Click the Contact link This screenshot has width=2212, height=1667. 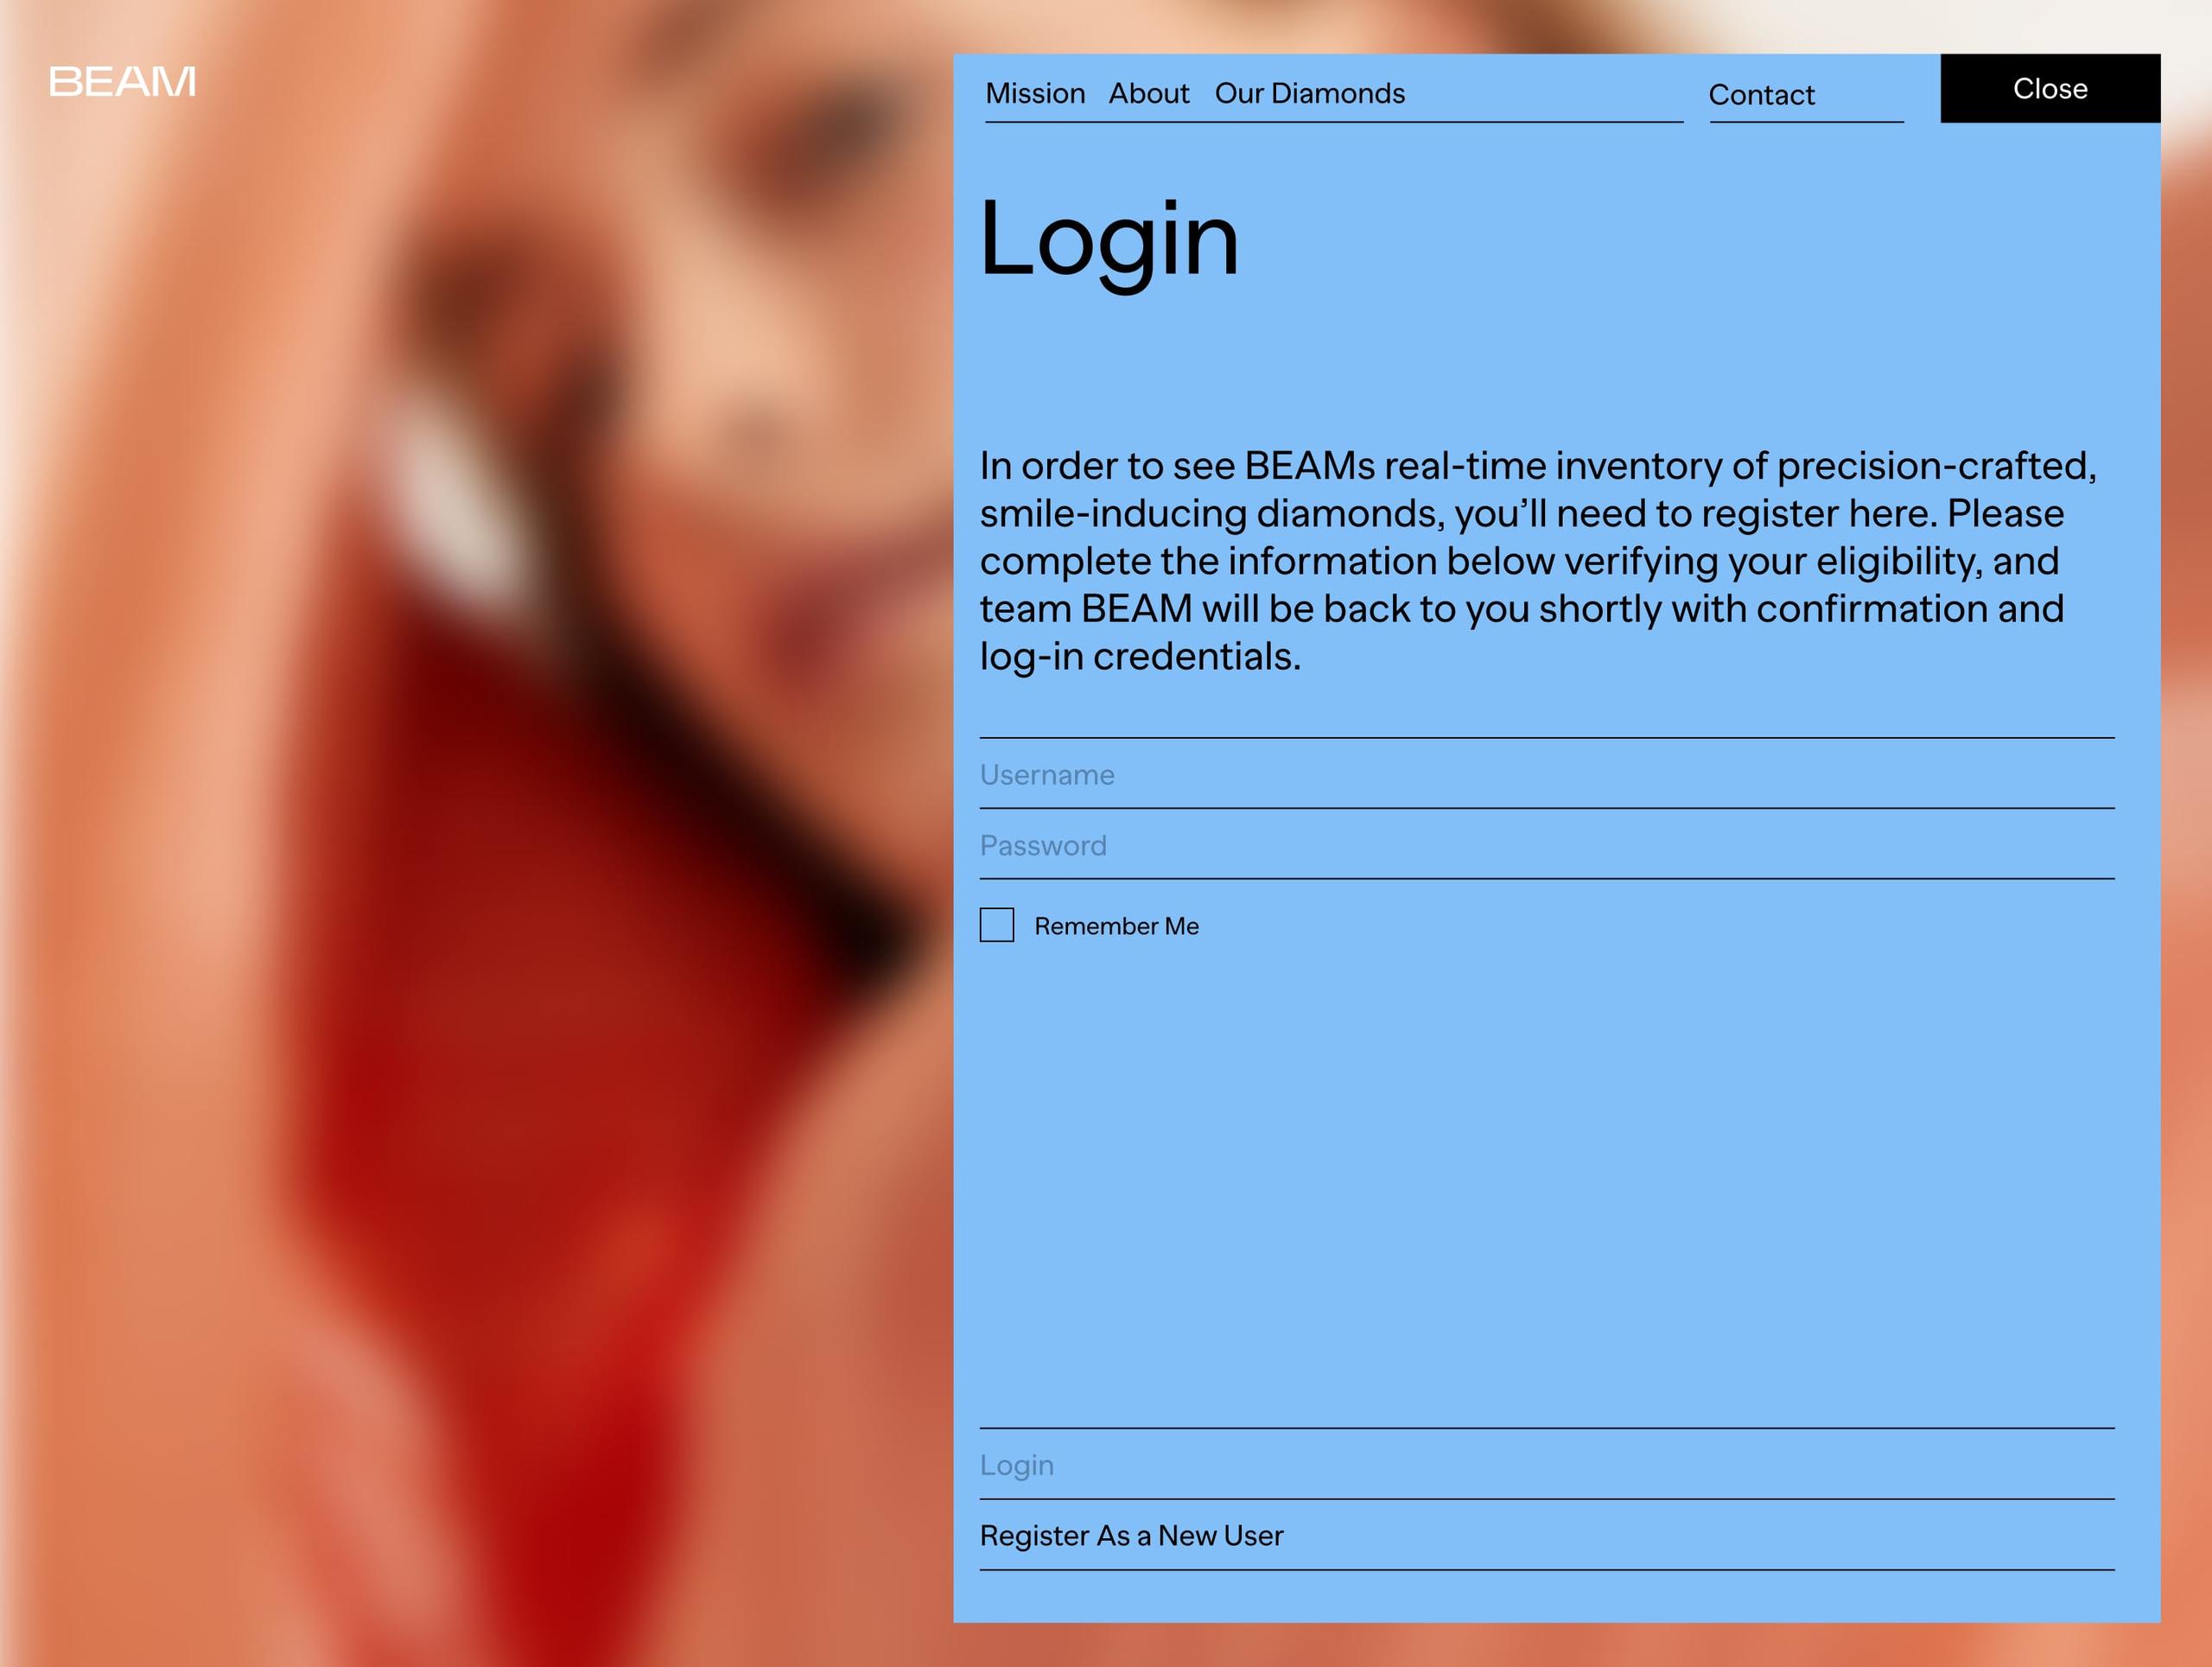pos(1760,94)
